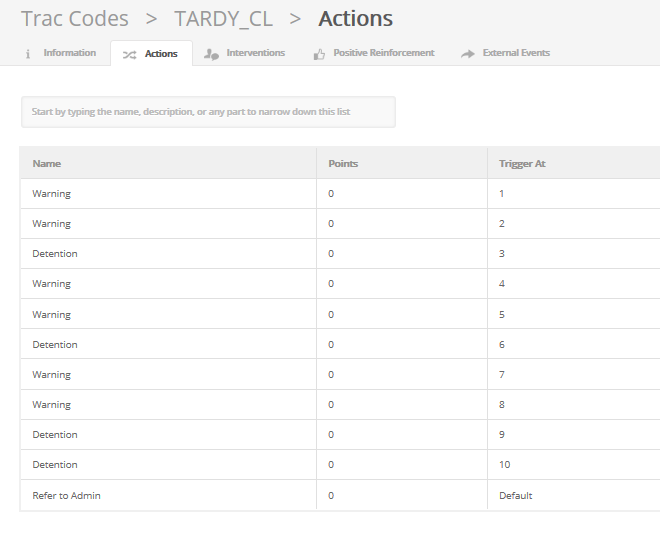Go to the External Events tab

pos(515,53)
